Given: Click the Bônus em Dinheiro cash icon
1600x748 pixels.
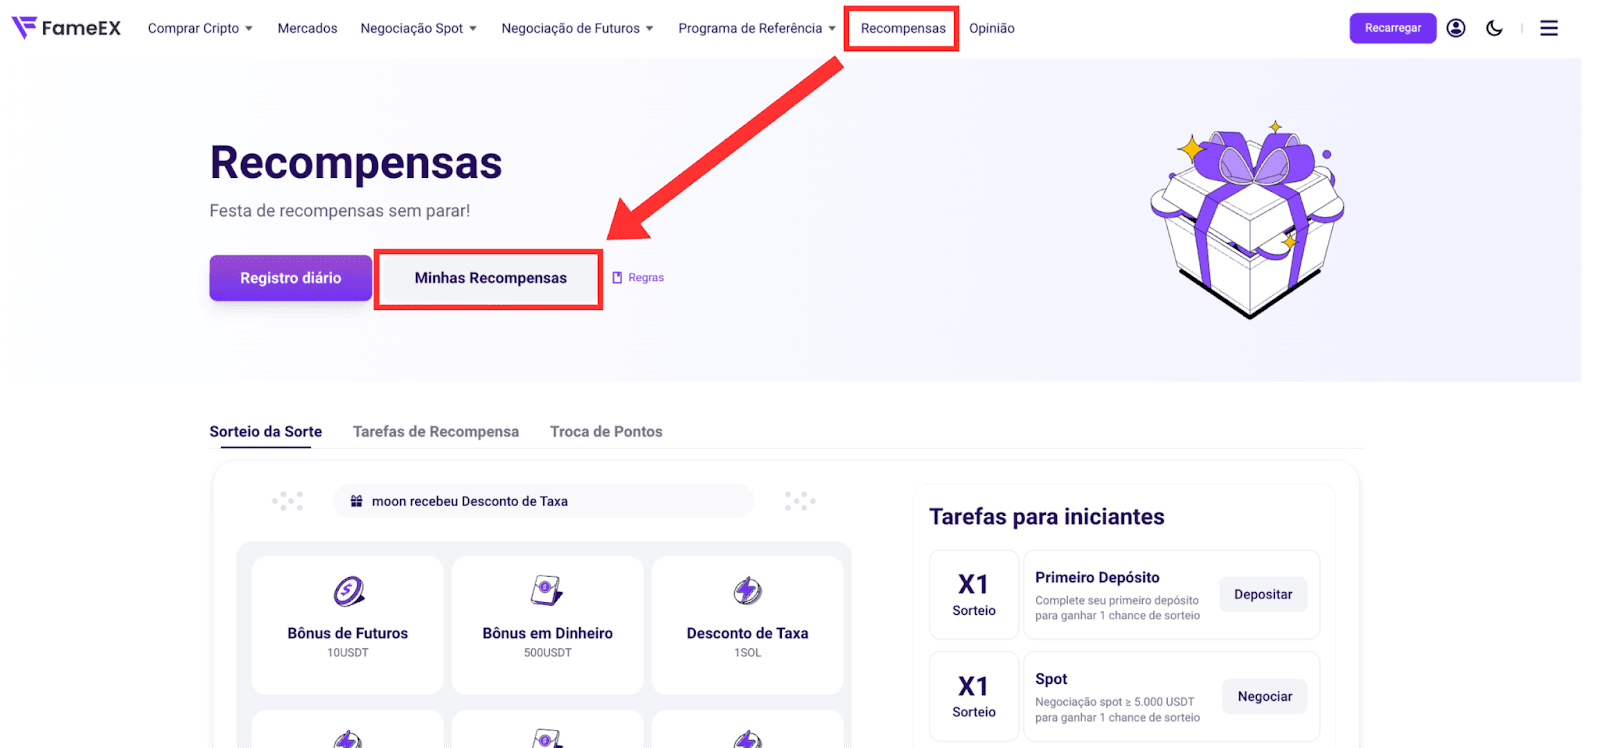Looking at the screenshot, I should tap(547, 591).
